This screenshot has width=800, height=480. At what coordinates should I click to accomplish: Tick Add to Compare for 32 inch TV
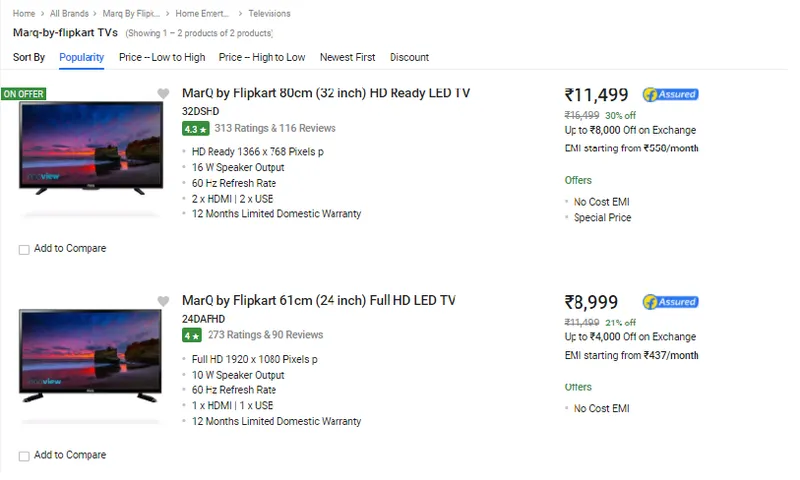click(x=24, y=250)
